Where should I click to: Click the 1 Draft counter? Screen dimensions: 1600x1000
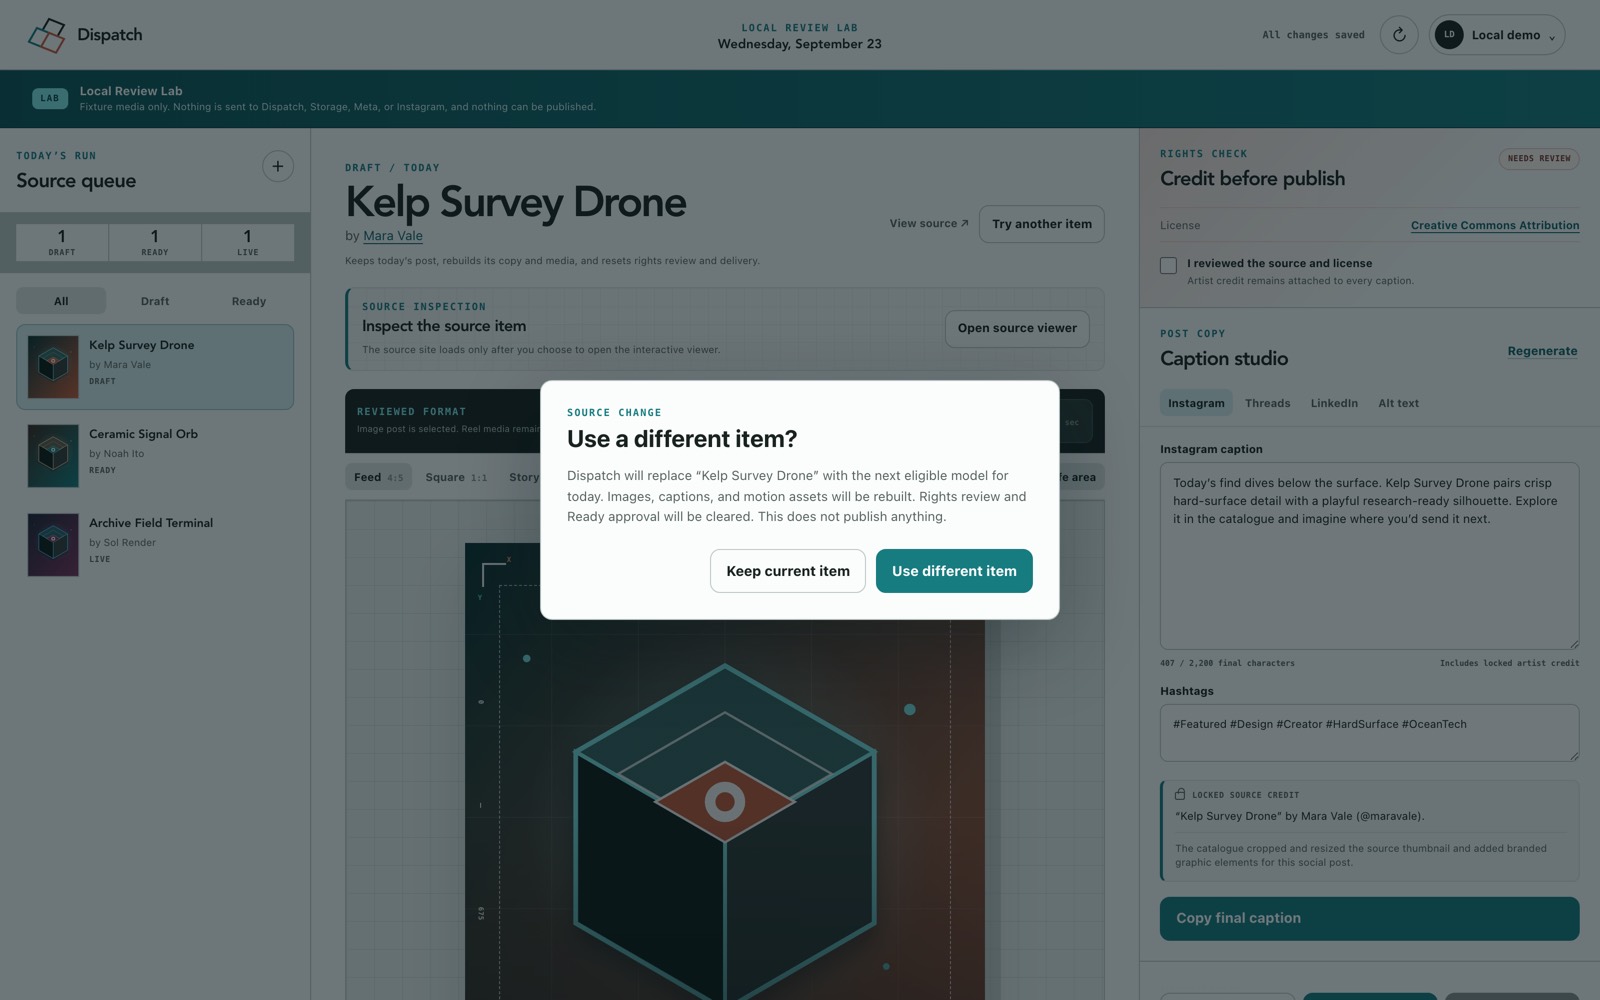[62, 242]
